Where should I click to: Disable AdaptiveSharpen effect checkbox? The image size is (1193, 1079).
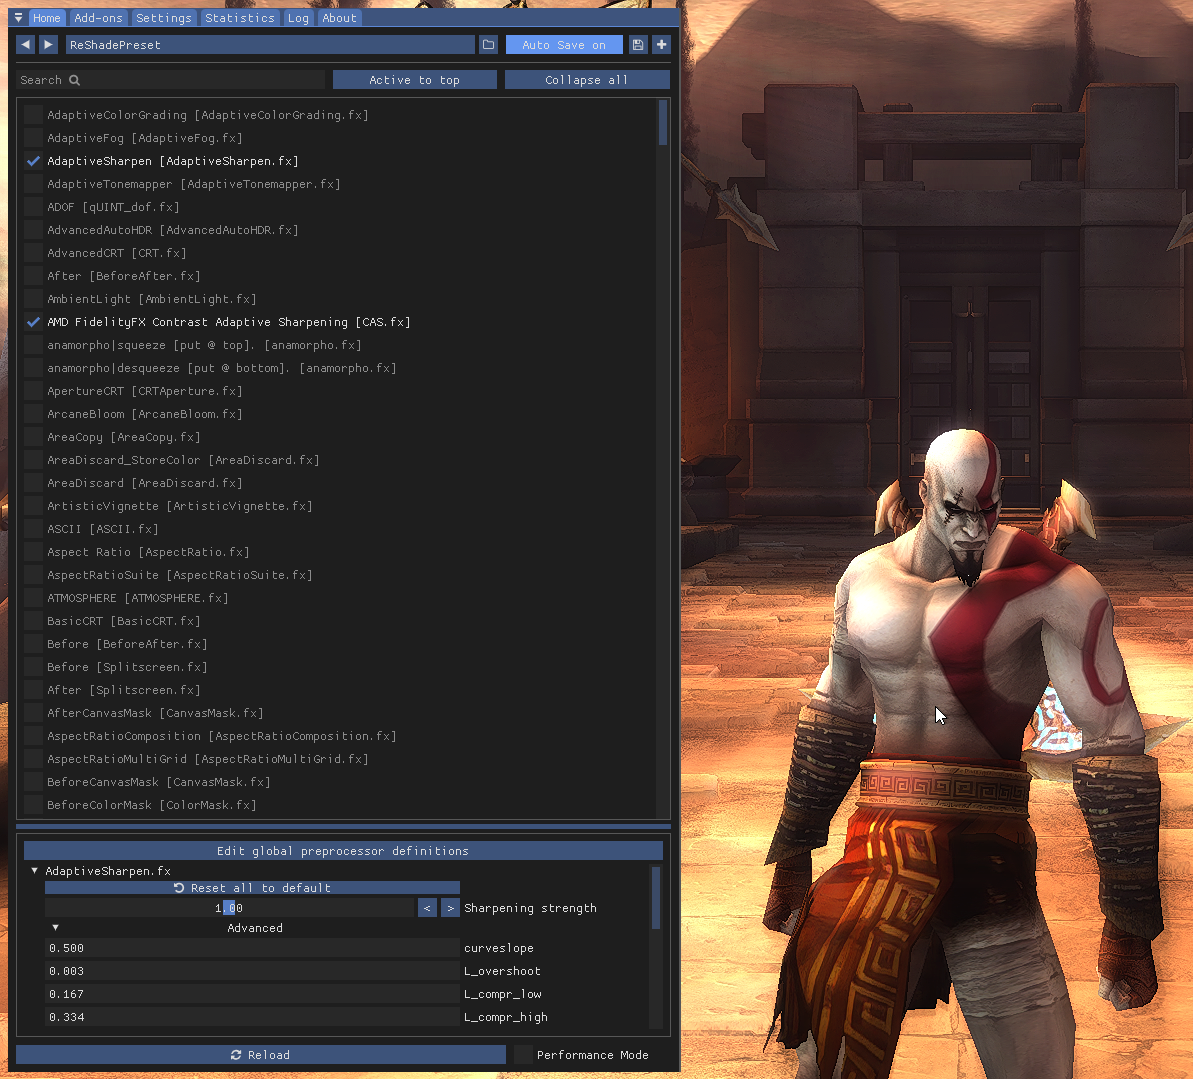(x=33, y=161)
